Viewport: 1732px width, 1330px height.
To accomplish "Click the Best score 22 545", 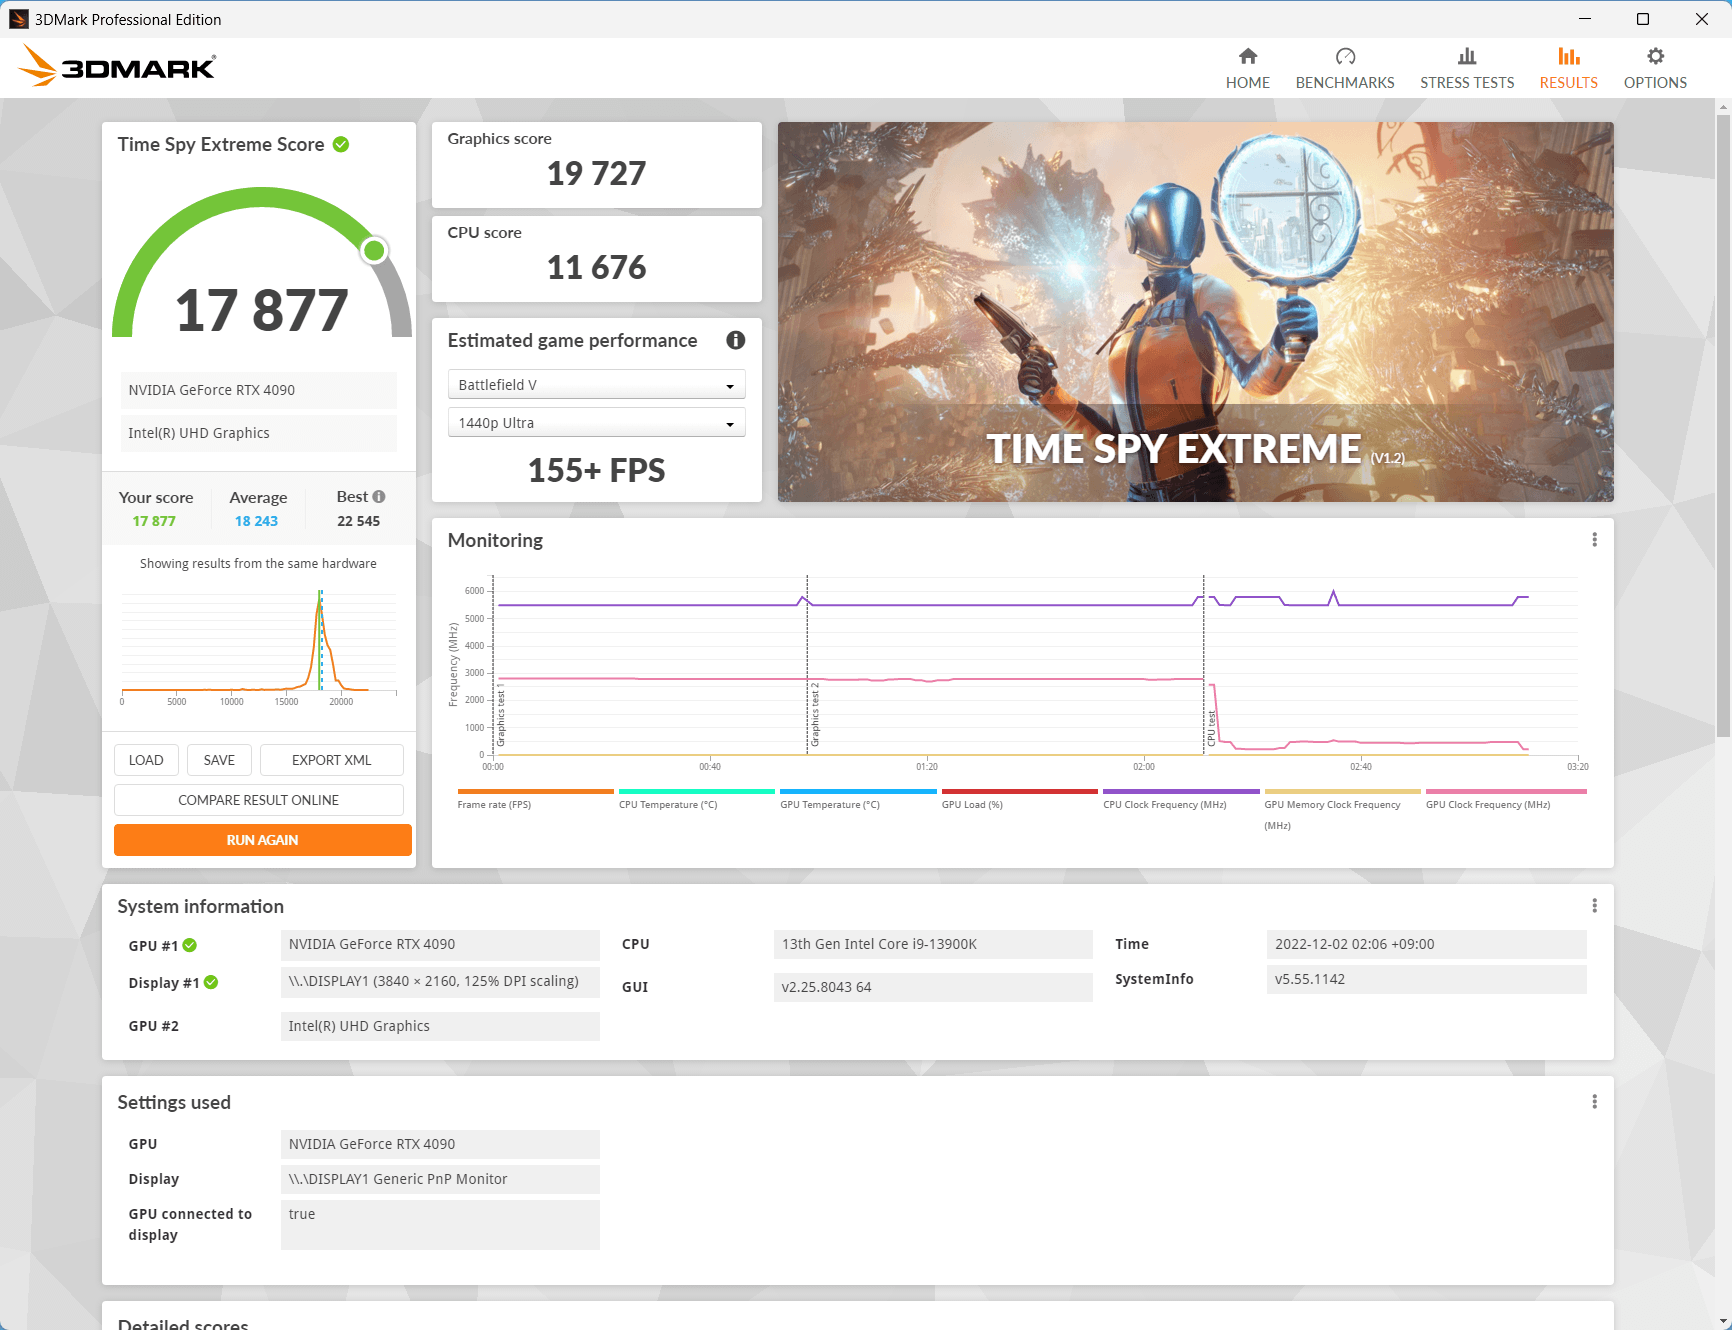I will click(x=358, y=521).
